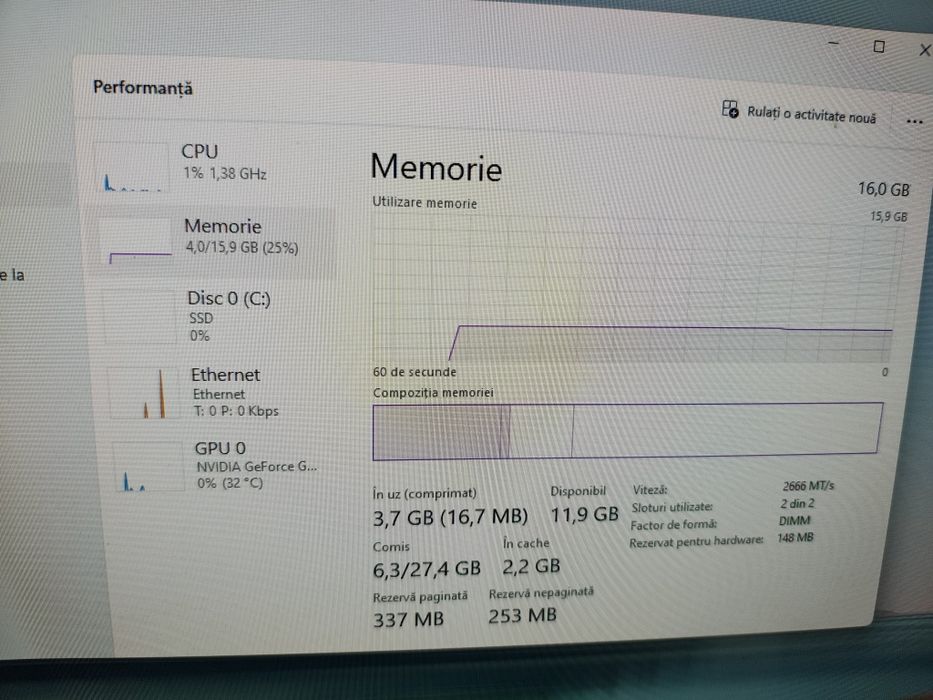Click the CPU usage mini graph thumbnail

(x=132, y=168)
